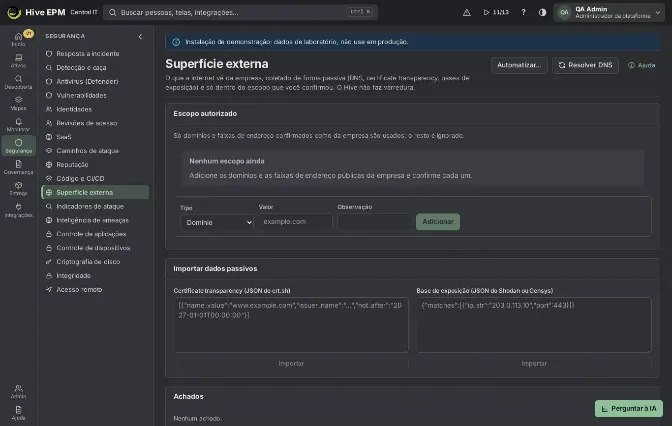This screenshot has height=426, width=672.
Task: Open the Devedoria section in the rail
Action: [18, 82]
